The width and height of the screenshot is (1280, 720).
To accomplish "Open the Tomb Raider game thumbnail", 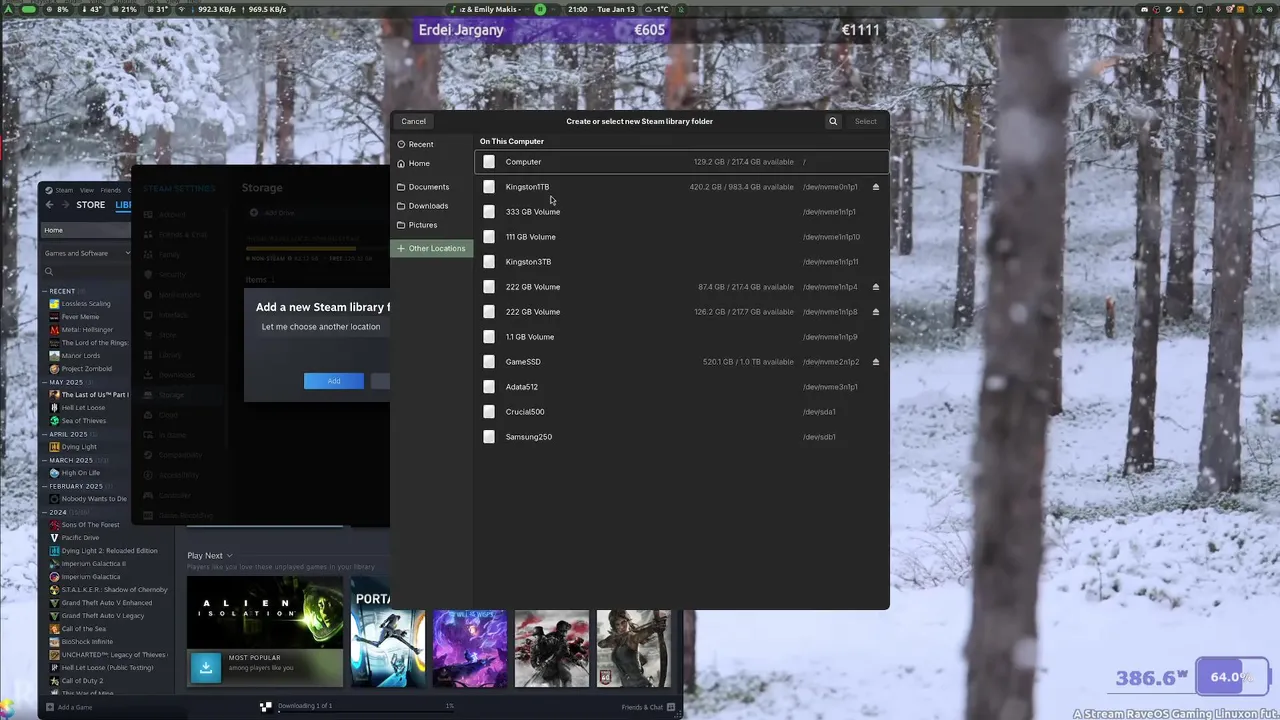I will pos(634,649).
